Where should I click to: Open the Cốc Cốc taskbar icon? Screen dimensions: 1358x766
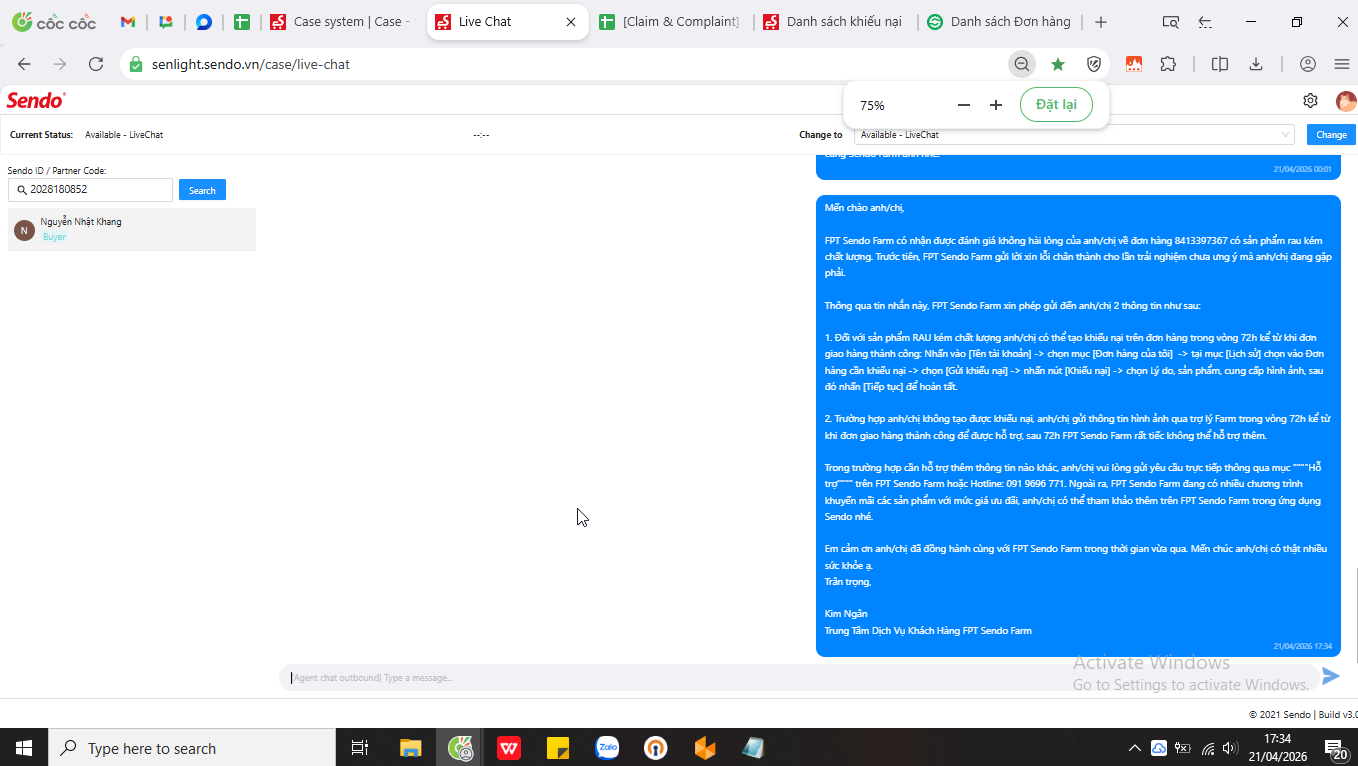(460, 748)
